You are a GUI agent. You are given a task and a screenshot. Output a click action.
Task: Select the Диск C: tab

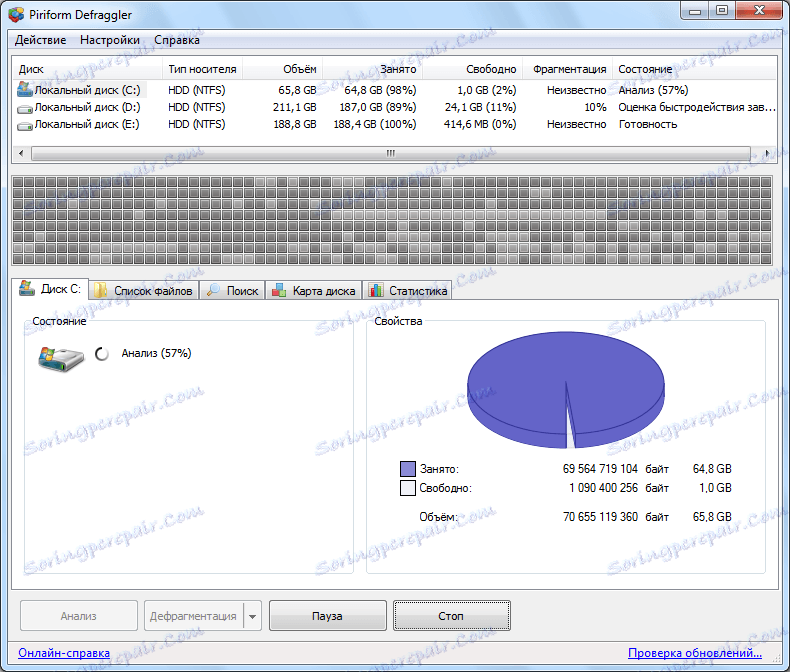50,289
